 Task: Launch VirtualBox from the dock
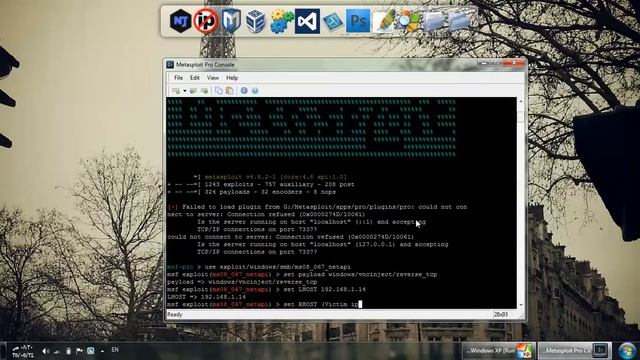[256, 21]
